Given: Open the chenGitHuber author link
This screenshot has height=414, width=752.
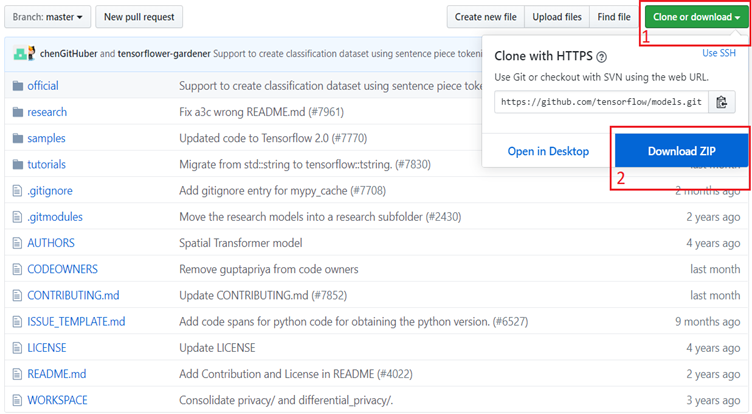Looking at the screenshot, I should click(x=69, y=54).
